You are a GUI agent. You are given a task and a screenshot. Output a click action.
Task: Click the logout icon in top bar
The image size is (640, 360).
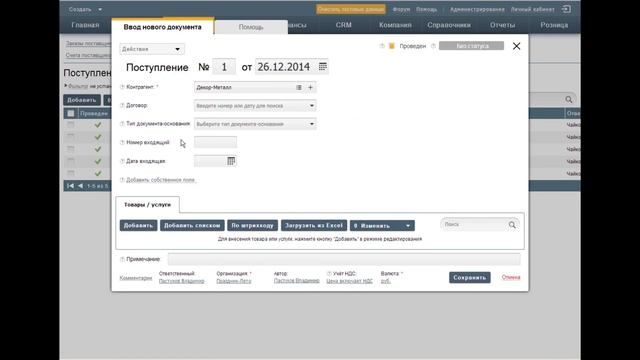point(566,9)
